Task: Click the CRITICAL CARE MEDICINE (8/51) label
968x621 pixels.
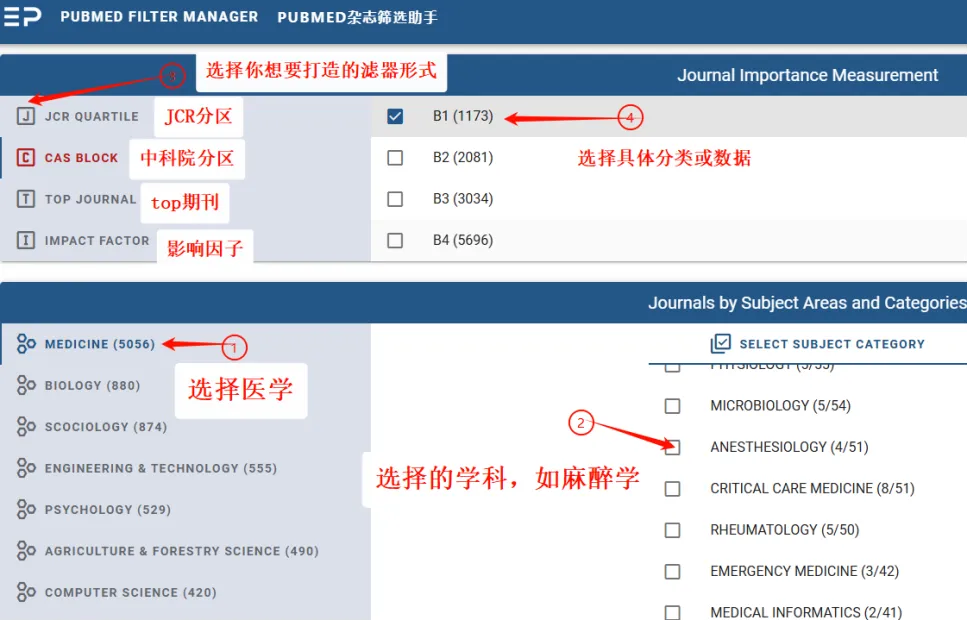Action: click(x=812, y=488)
